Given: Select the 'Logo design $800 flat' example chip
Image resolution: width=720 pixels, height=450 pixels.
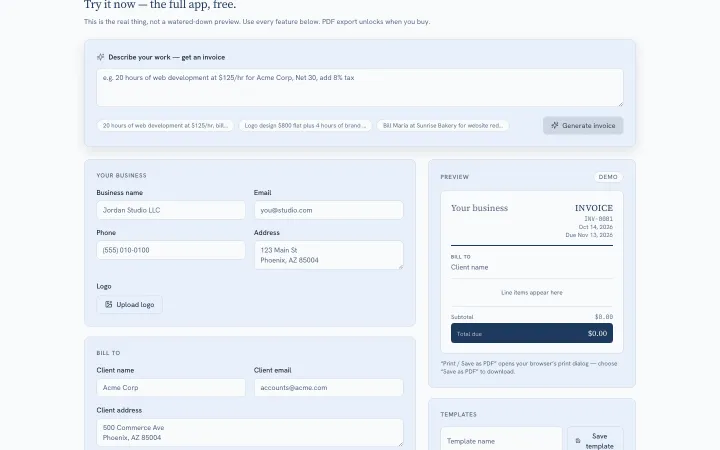Looking at the screenshot, I should click(x=305, y=125).
